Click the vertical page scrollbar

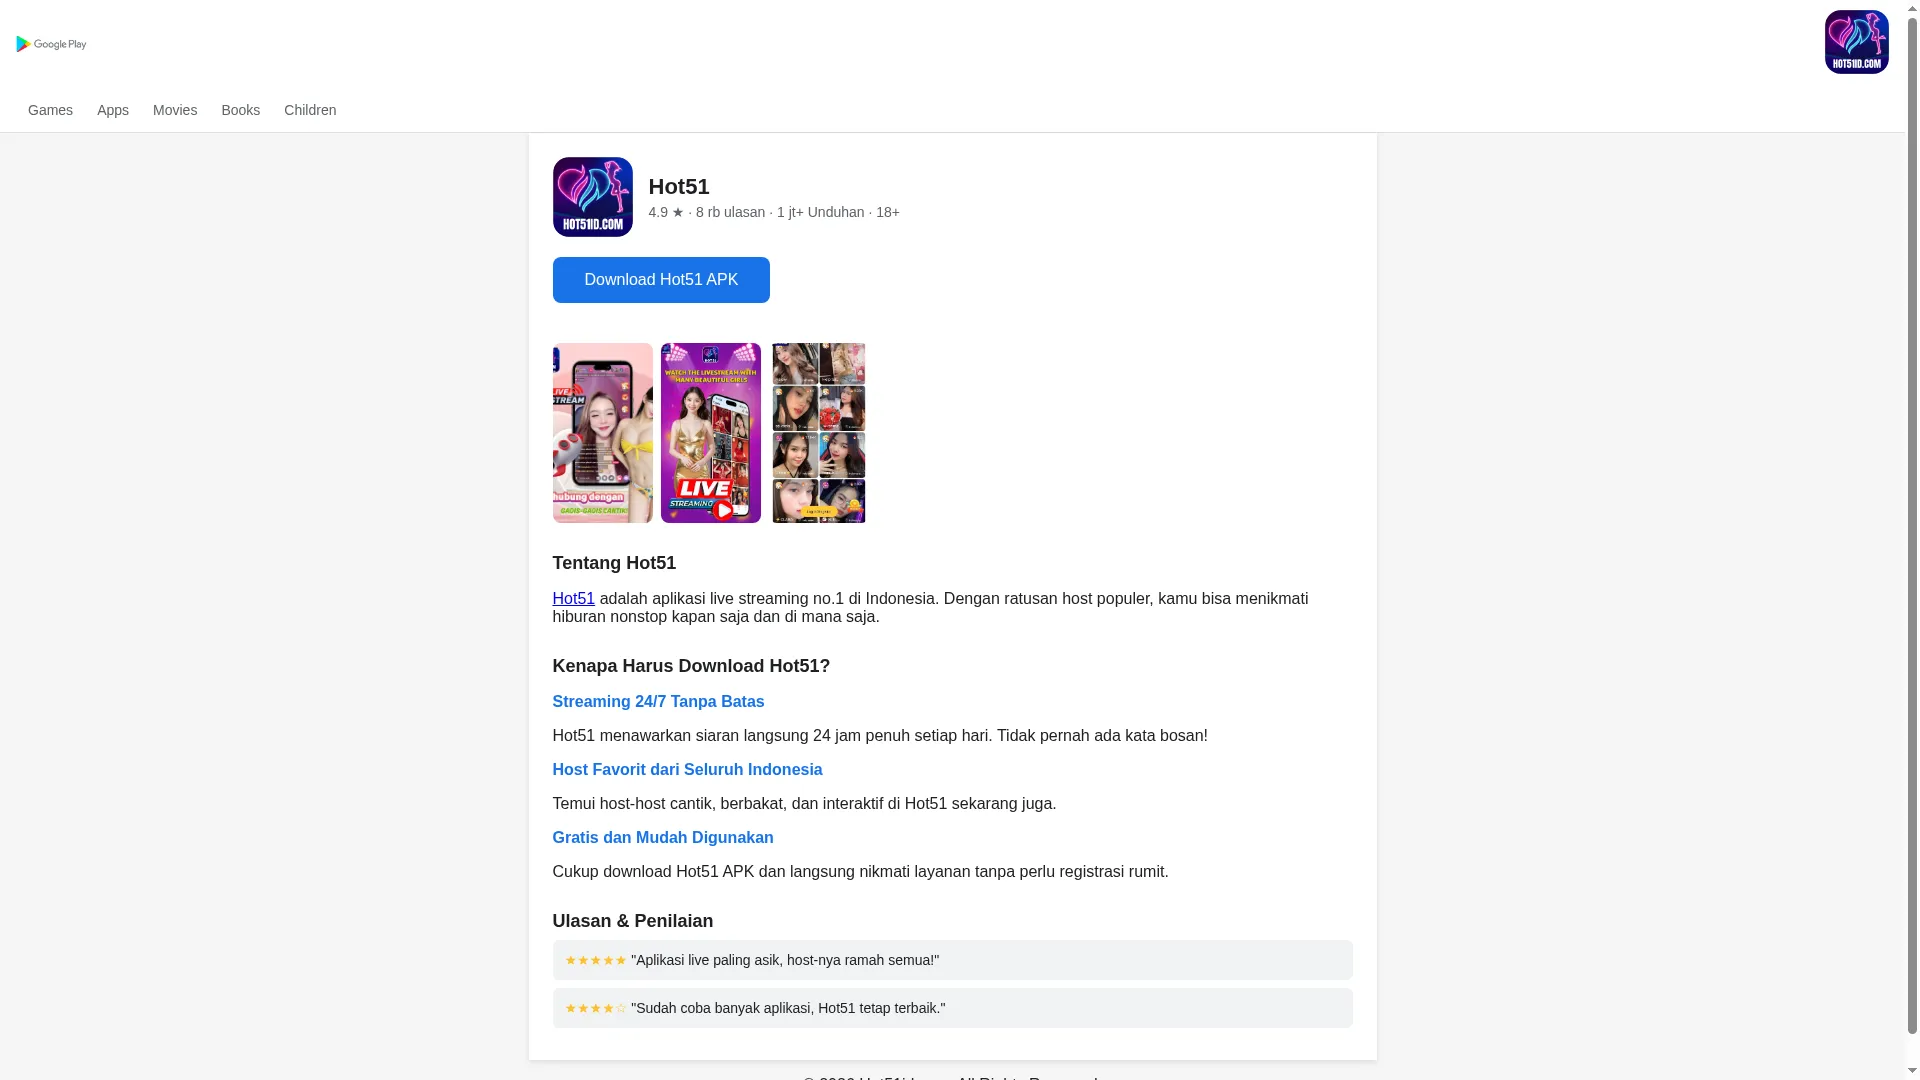[x=1912, y=540]
